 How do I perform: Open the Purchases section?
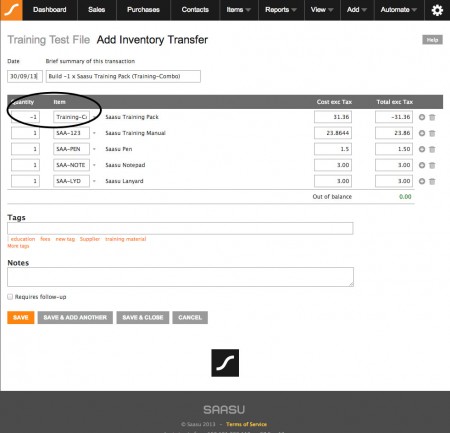pyautogui.click(x=143, y=10)
